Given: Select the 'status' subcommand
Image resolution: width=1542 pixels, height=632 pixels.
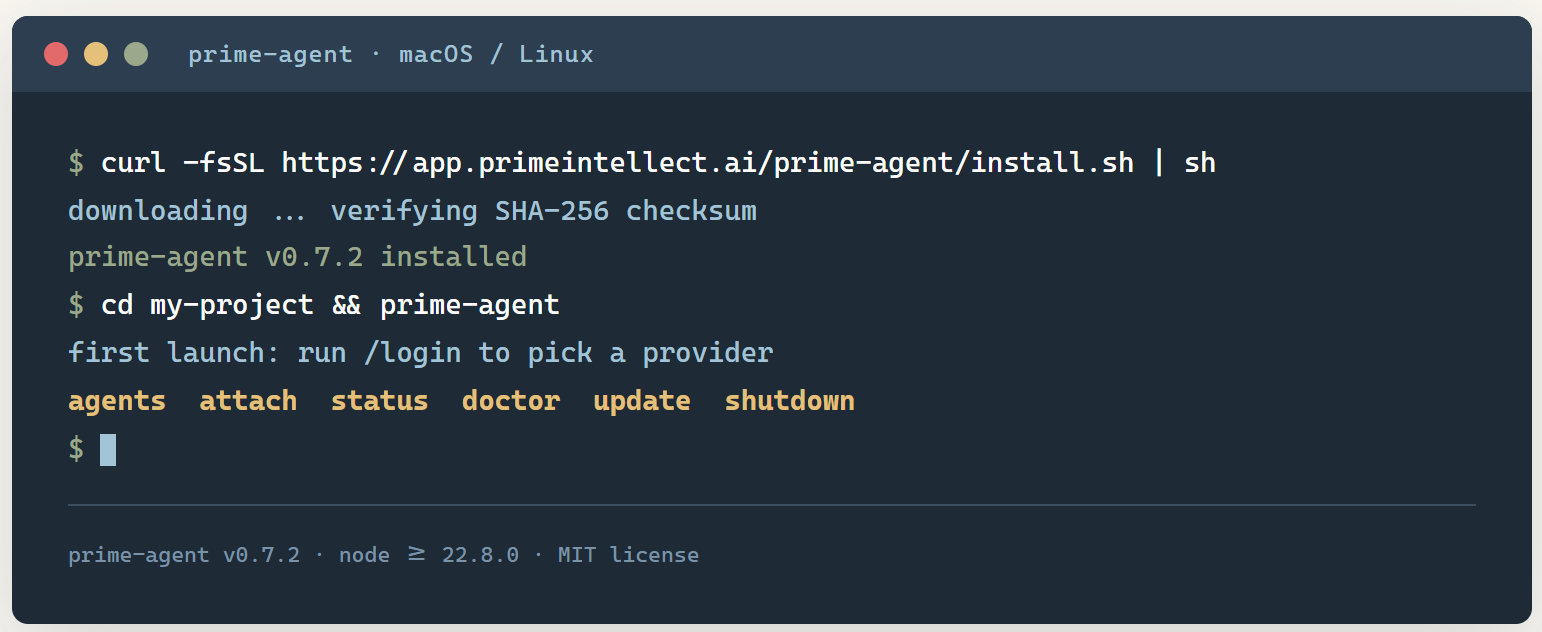Looking at the screenshot, I should click(x=379, y=401).
